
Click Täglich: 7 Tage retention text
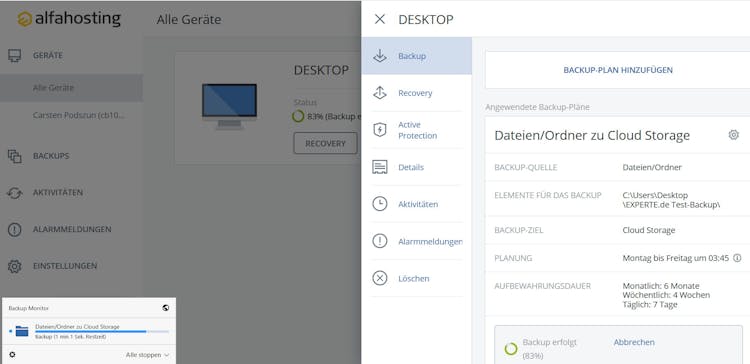650,305
